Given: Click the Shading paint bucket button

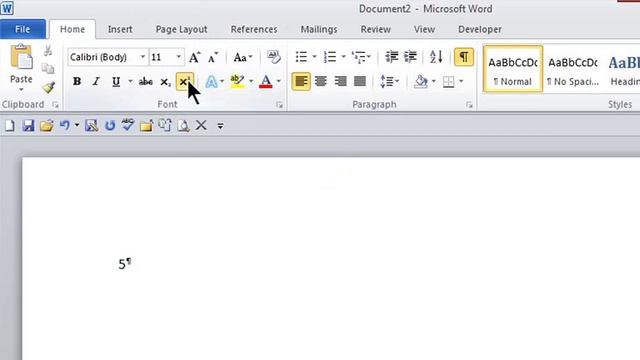Looking at the screenshot, I should tap(420, 82).
